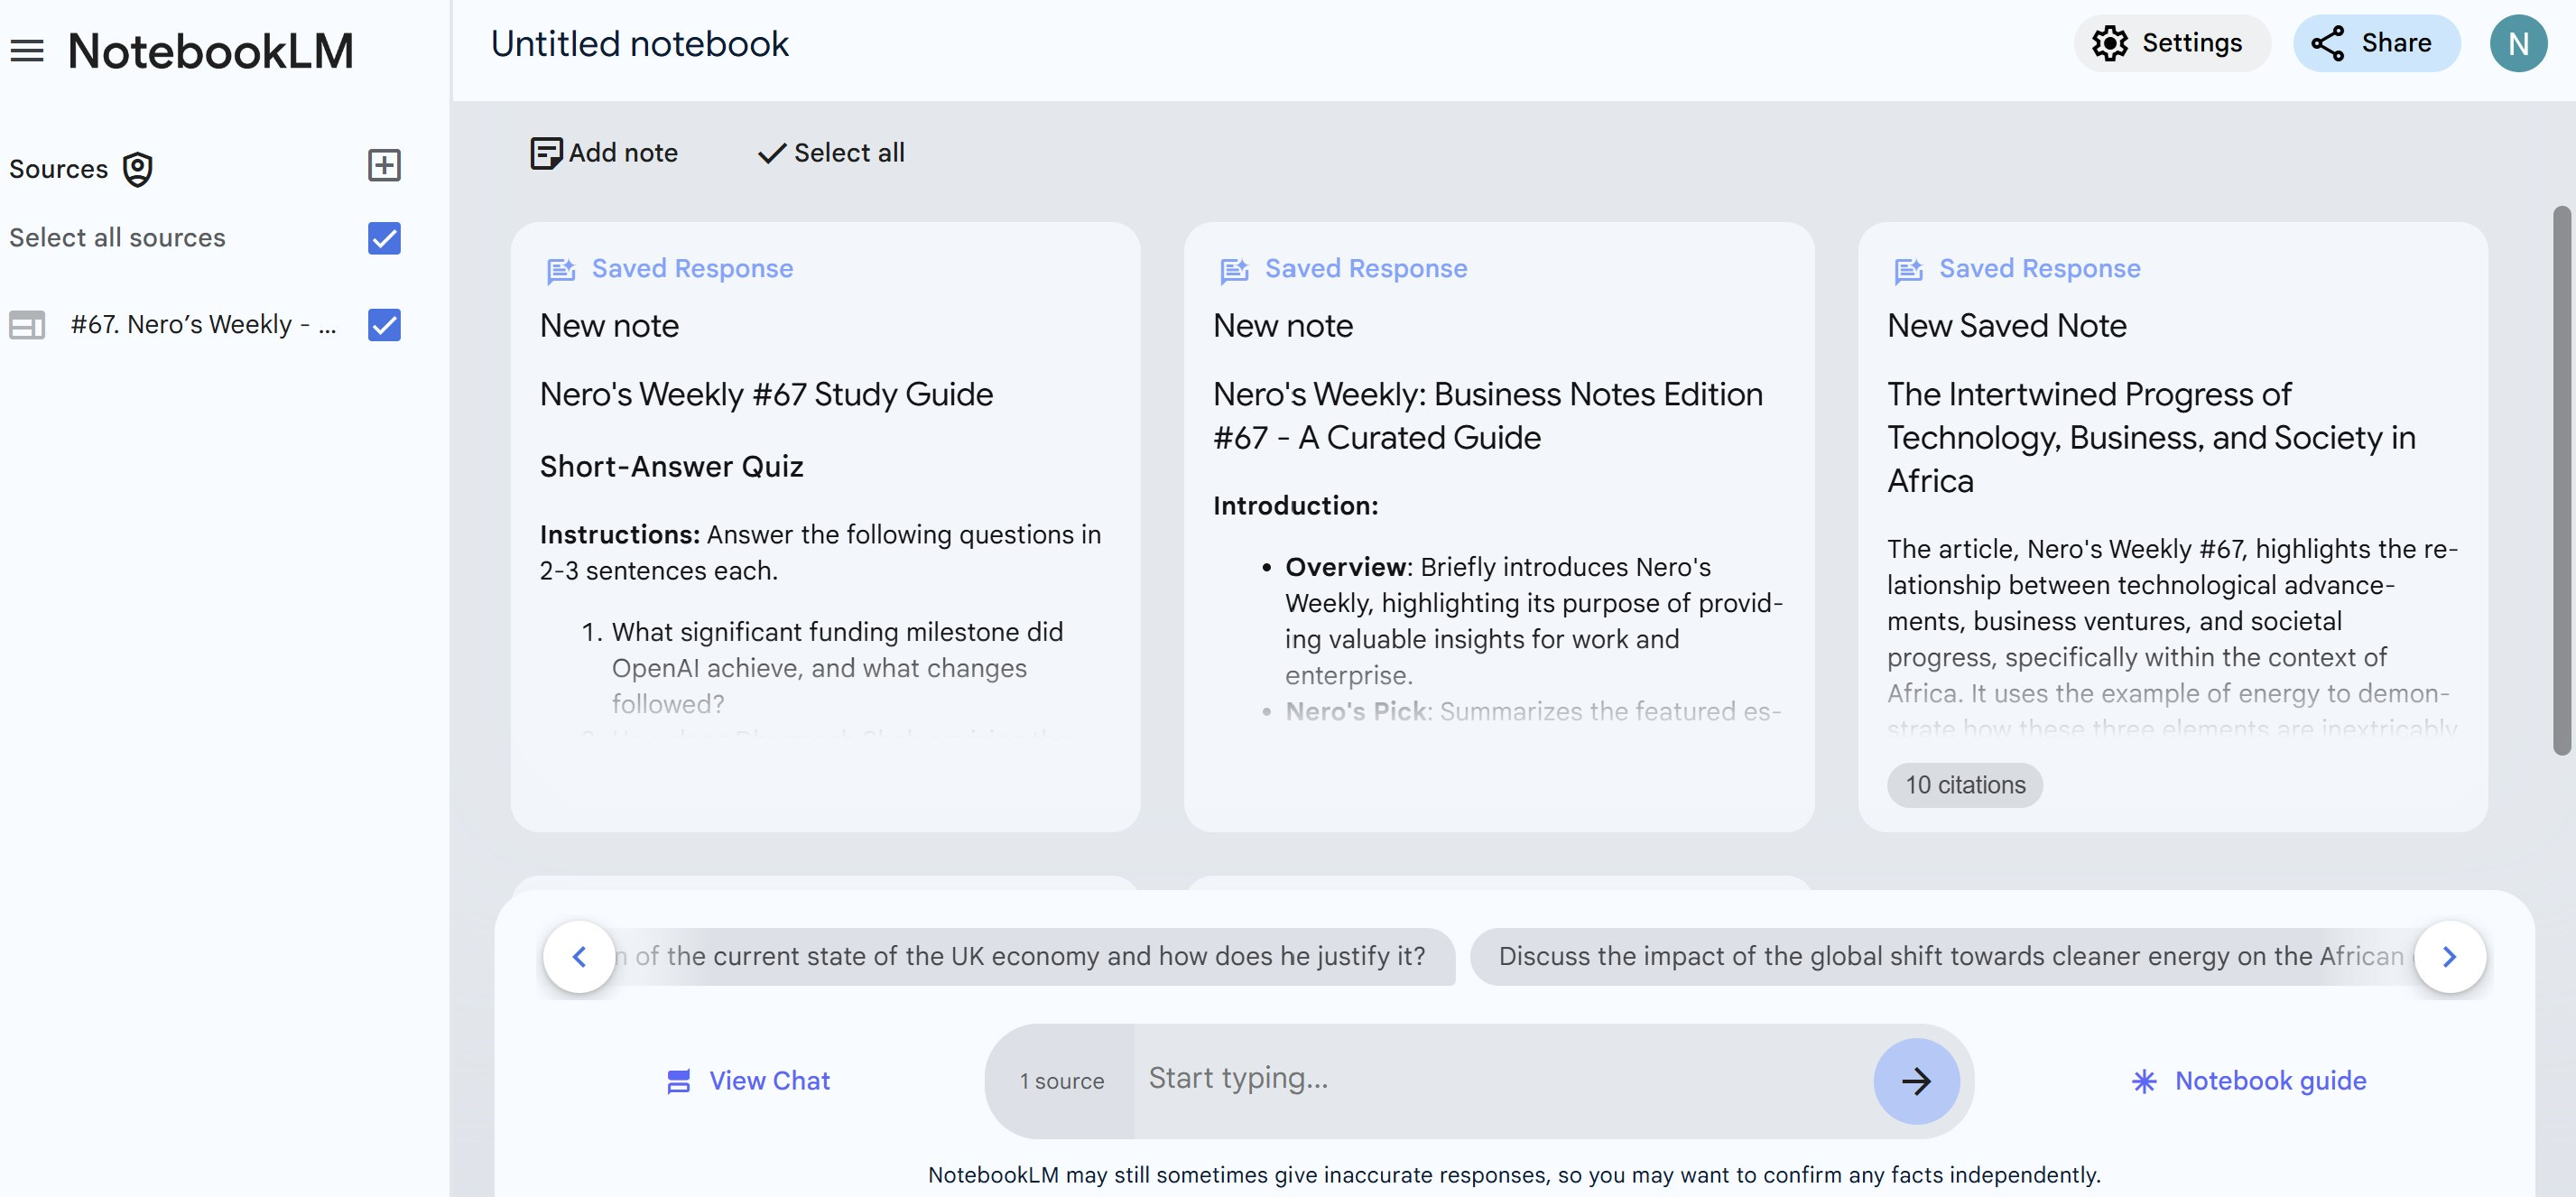Click the Sources privacy shield icon
2576x1197 pixels.
138,169
